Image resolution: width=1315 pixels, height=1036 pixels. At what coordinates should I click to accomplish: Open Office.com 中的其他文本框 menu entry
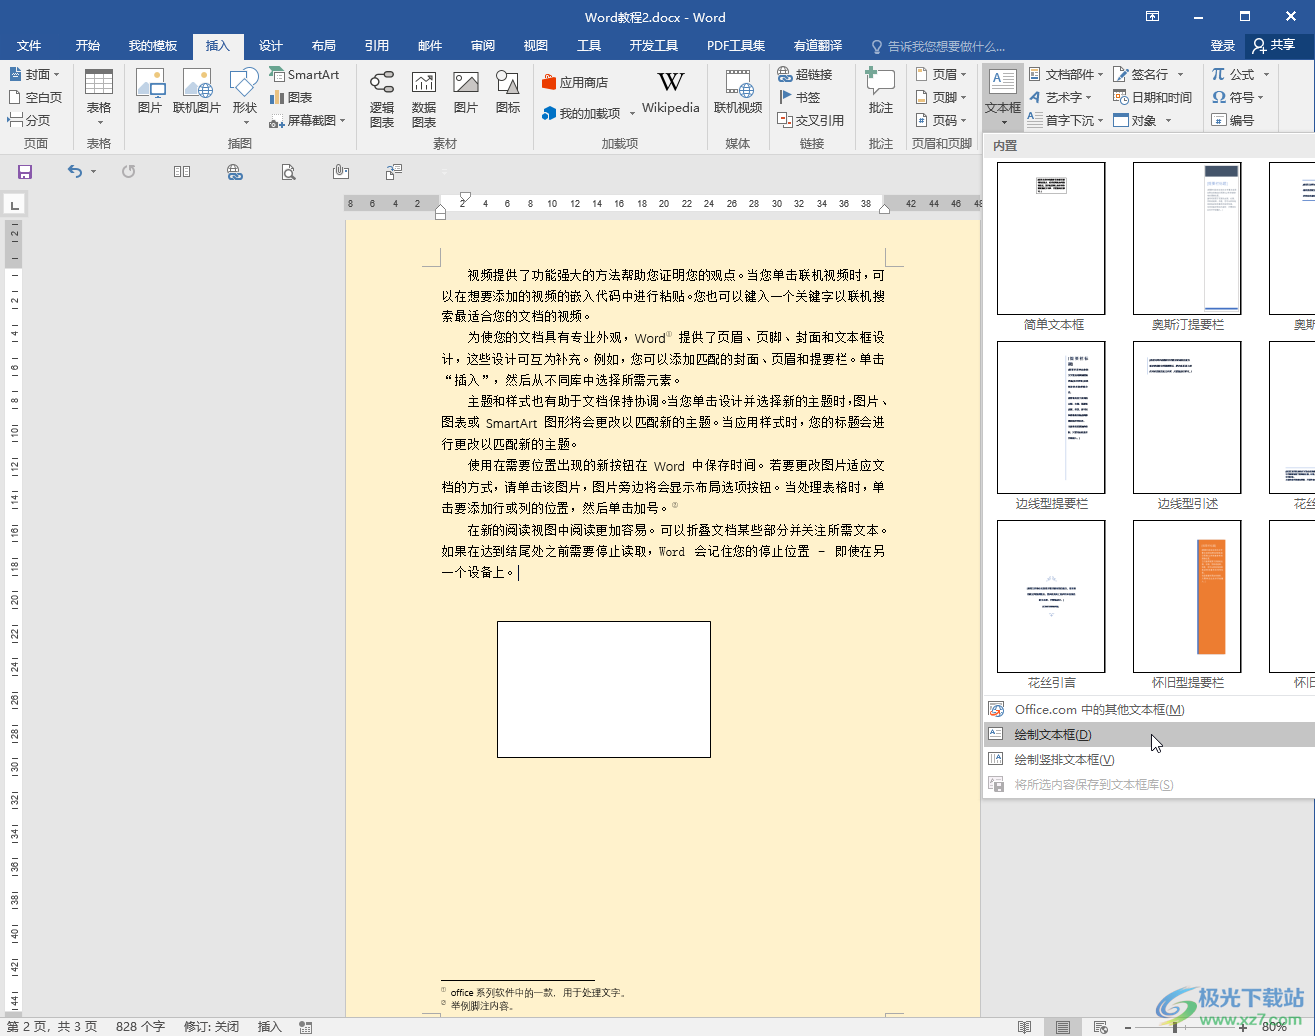click(x=1149, y=709)
